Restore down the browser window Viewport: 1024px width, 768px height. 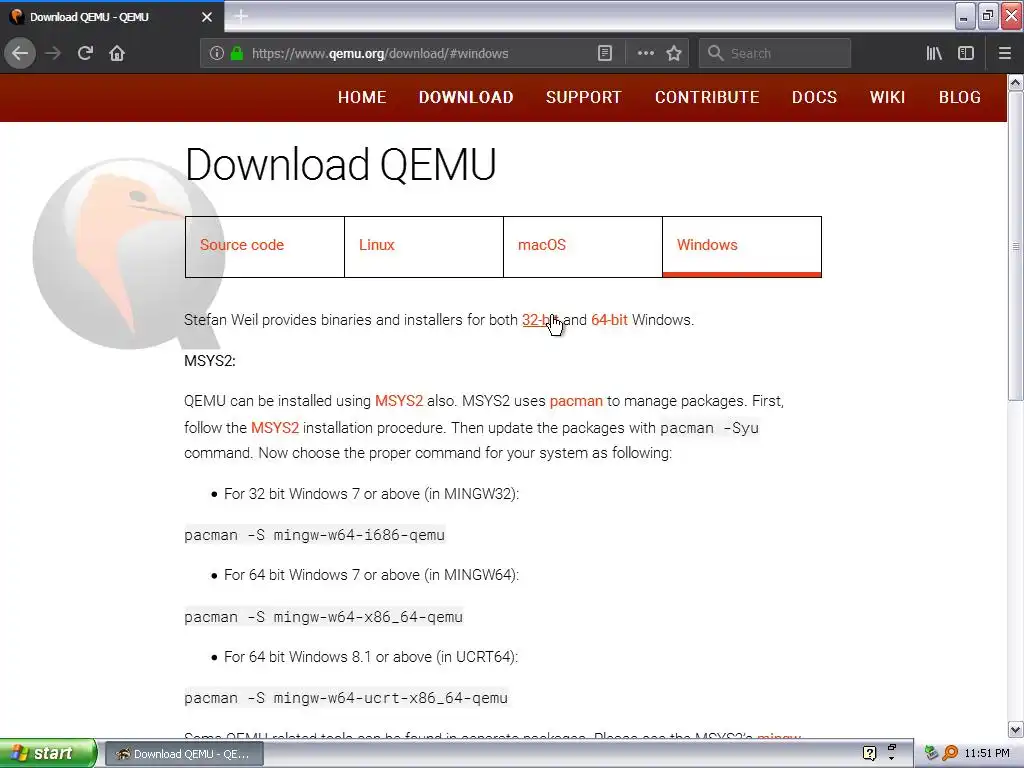[x=988, y=16]
